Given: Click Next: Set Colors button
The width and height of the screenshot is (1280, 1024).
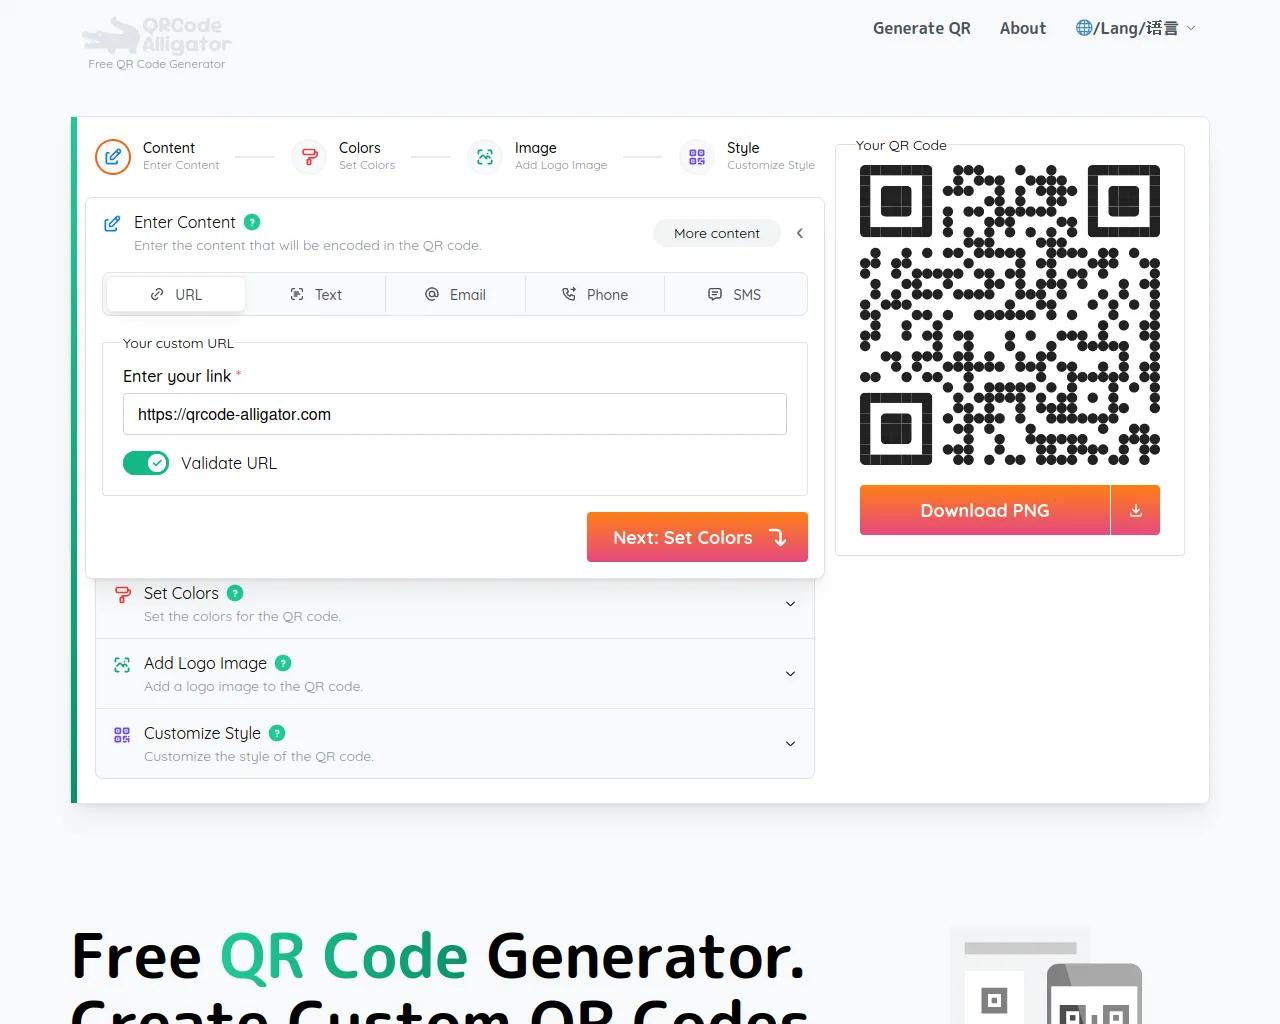Looking at the screenshot, I should point(697,537).
